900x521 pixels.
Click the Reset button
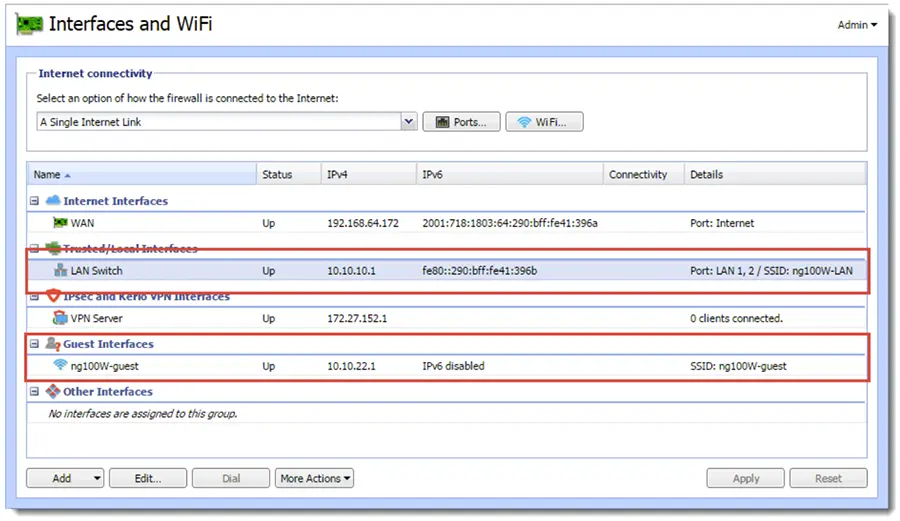[x=828, y=478]
